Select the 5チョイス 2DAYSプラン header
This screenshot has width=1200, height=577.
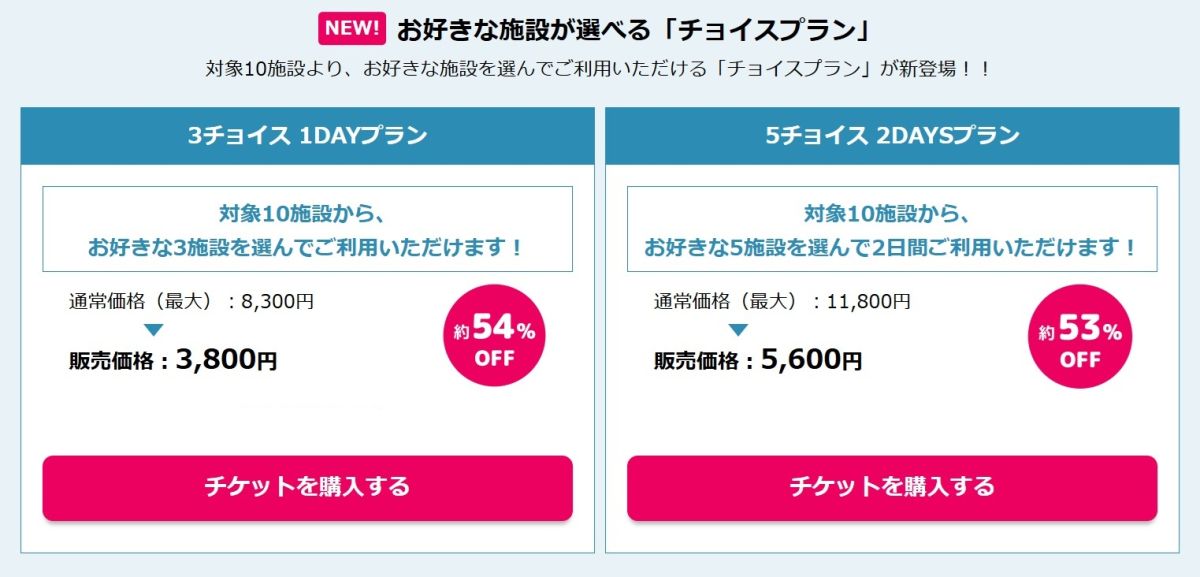tap(892, 136)
